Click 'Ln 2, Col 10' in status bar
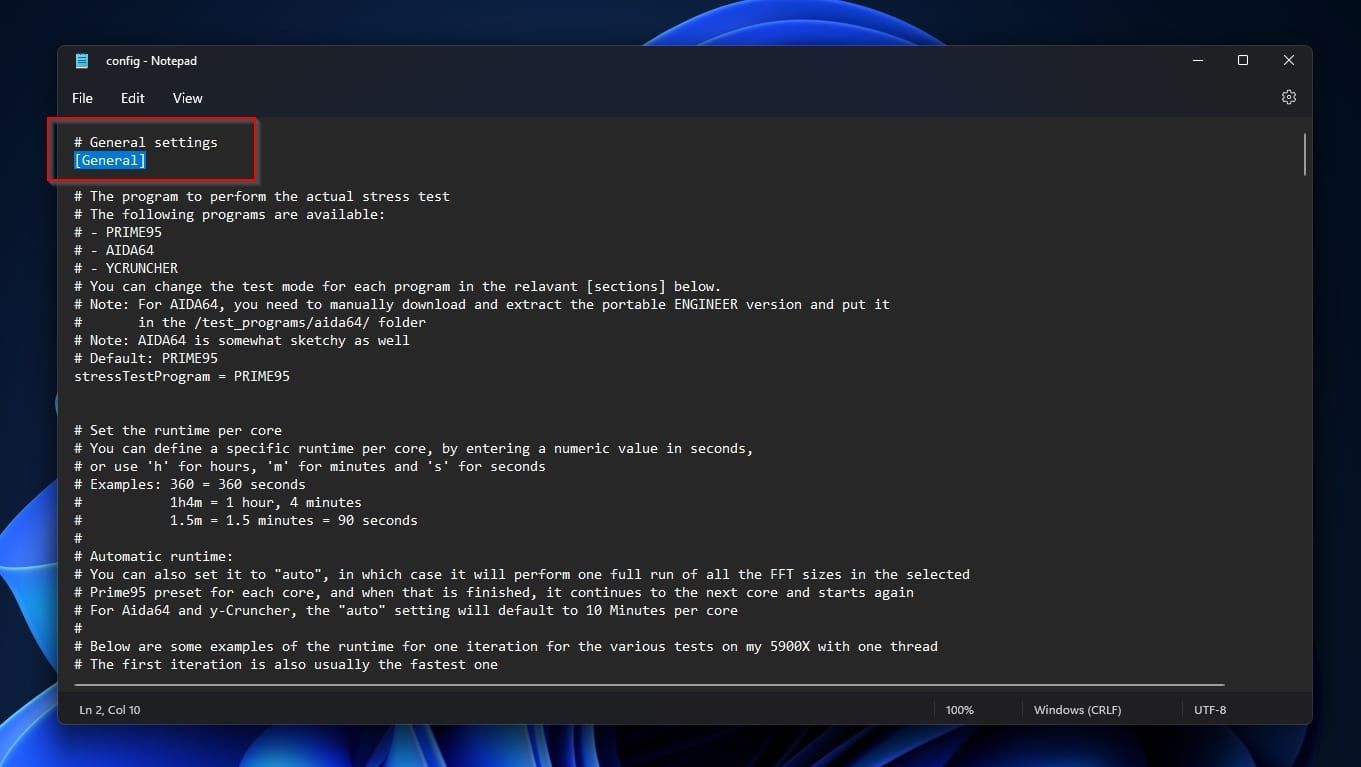Screen dimensions: 1361x767 (x=110, y=710)
